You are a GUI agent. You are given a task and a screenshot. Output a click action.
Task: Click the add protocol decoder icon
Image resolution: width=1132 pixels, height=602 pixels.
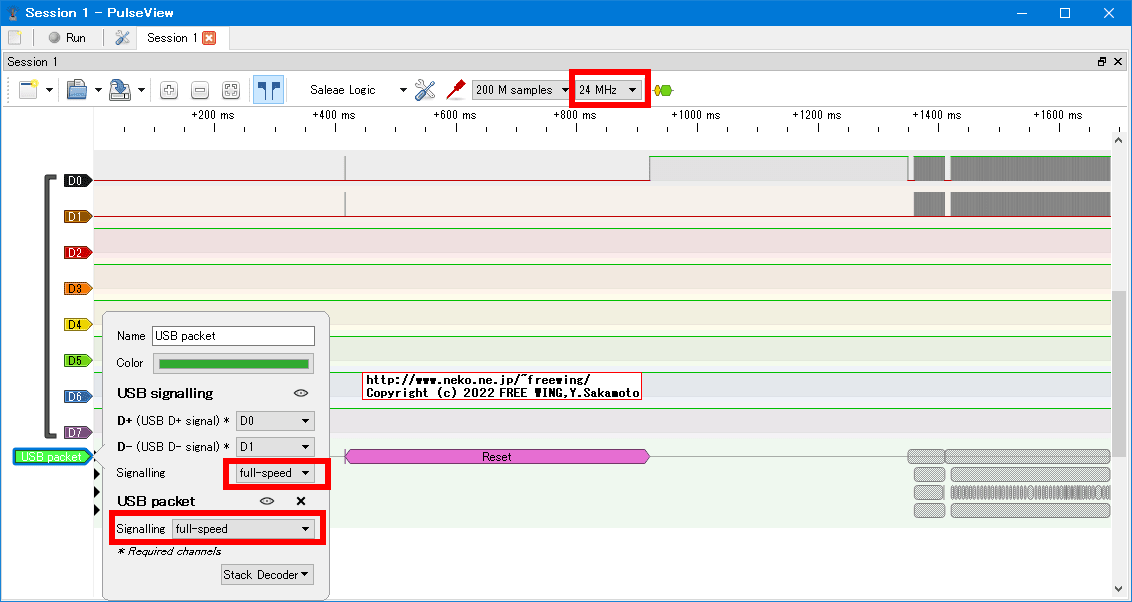coord(662,90)
